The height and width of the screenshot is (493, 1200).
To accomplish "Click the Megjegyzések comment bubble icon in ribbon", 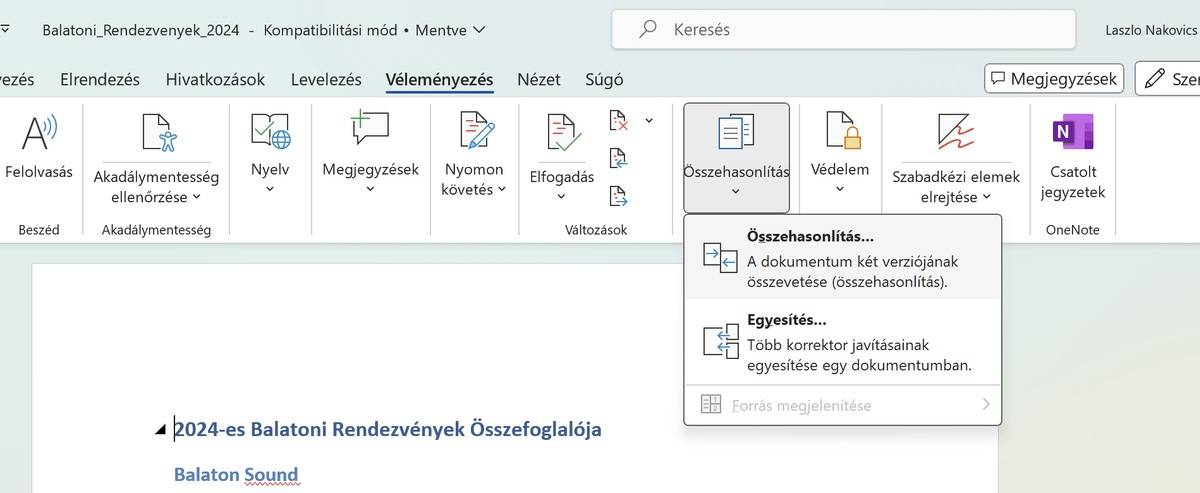I will tap(370, 131).
